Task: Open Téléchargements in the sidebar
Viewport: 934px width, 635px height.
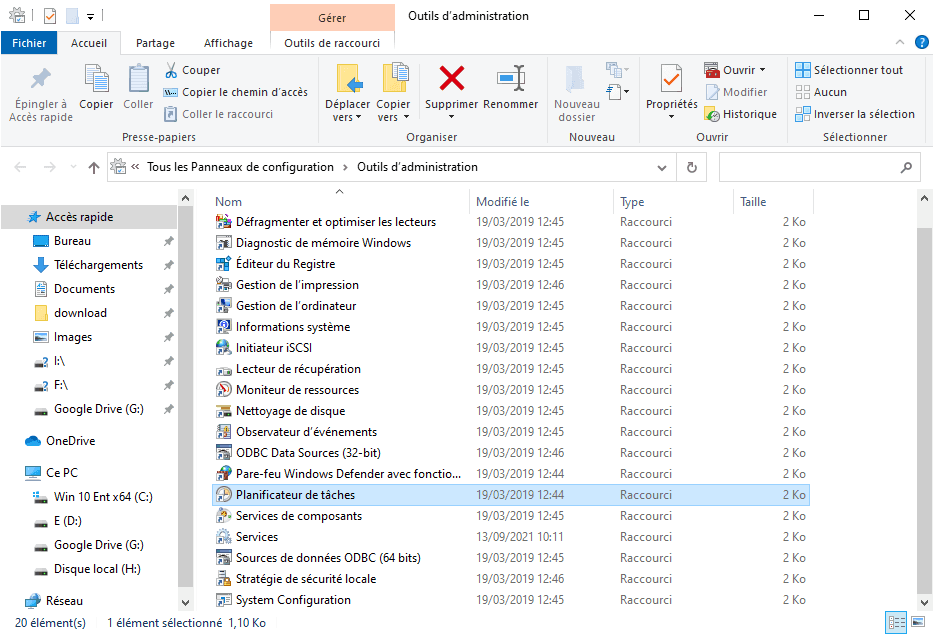Action: pos(98,265)
